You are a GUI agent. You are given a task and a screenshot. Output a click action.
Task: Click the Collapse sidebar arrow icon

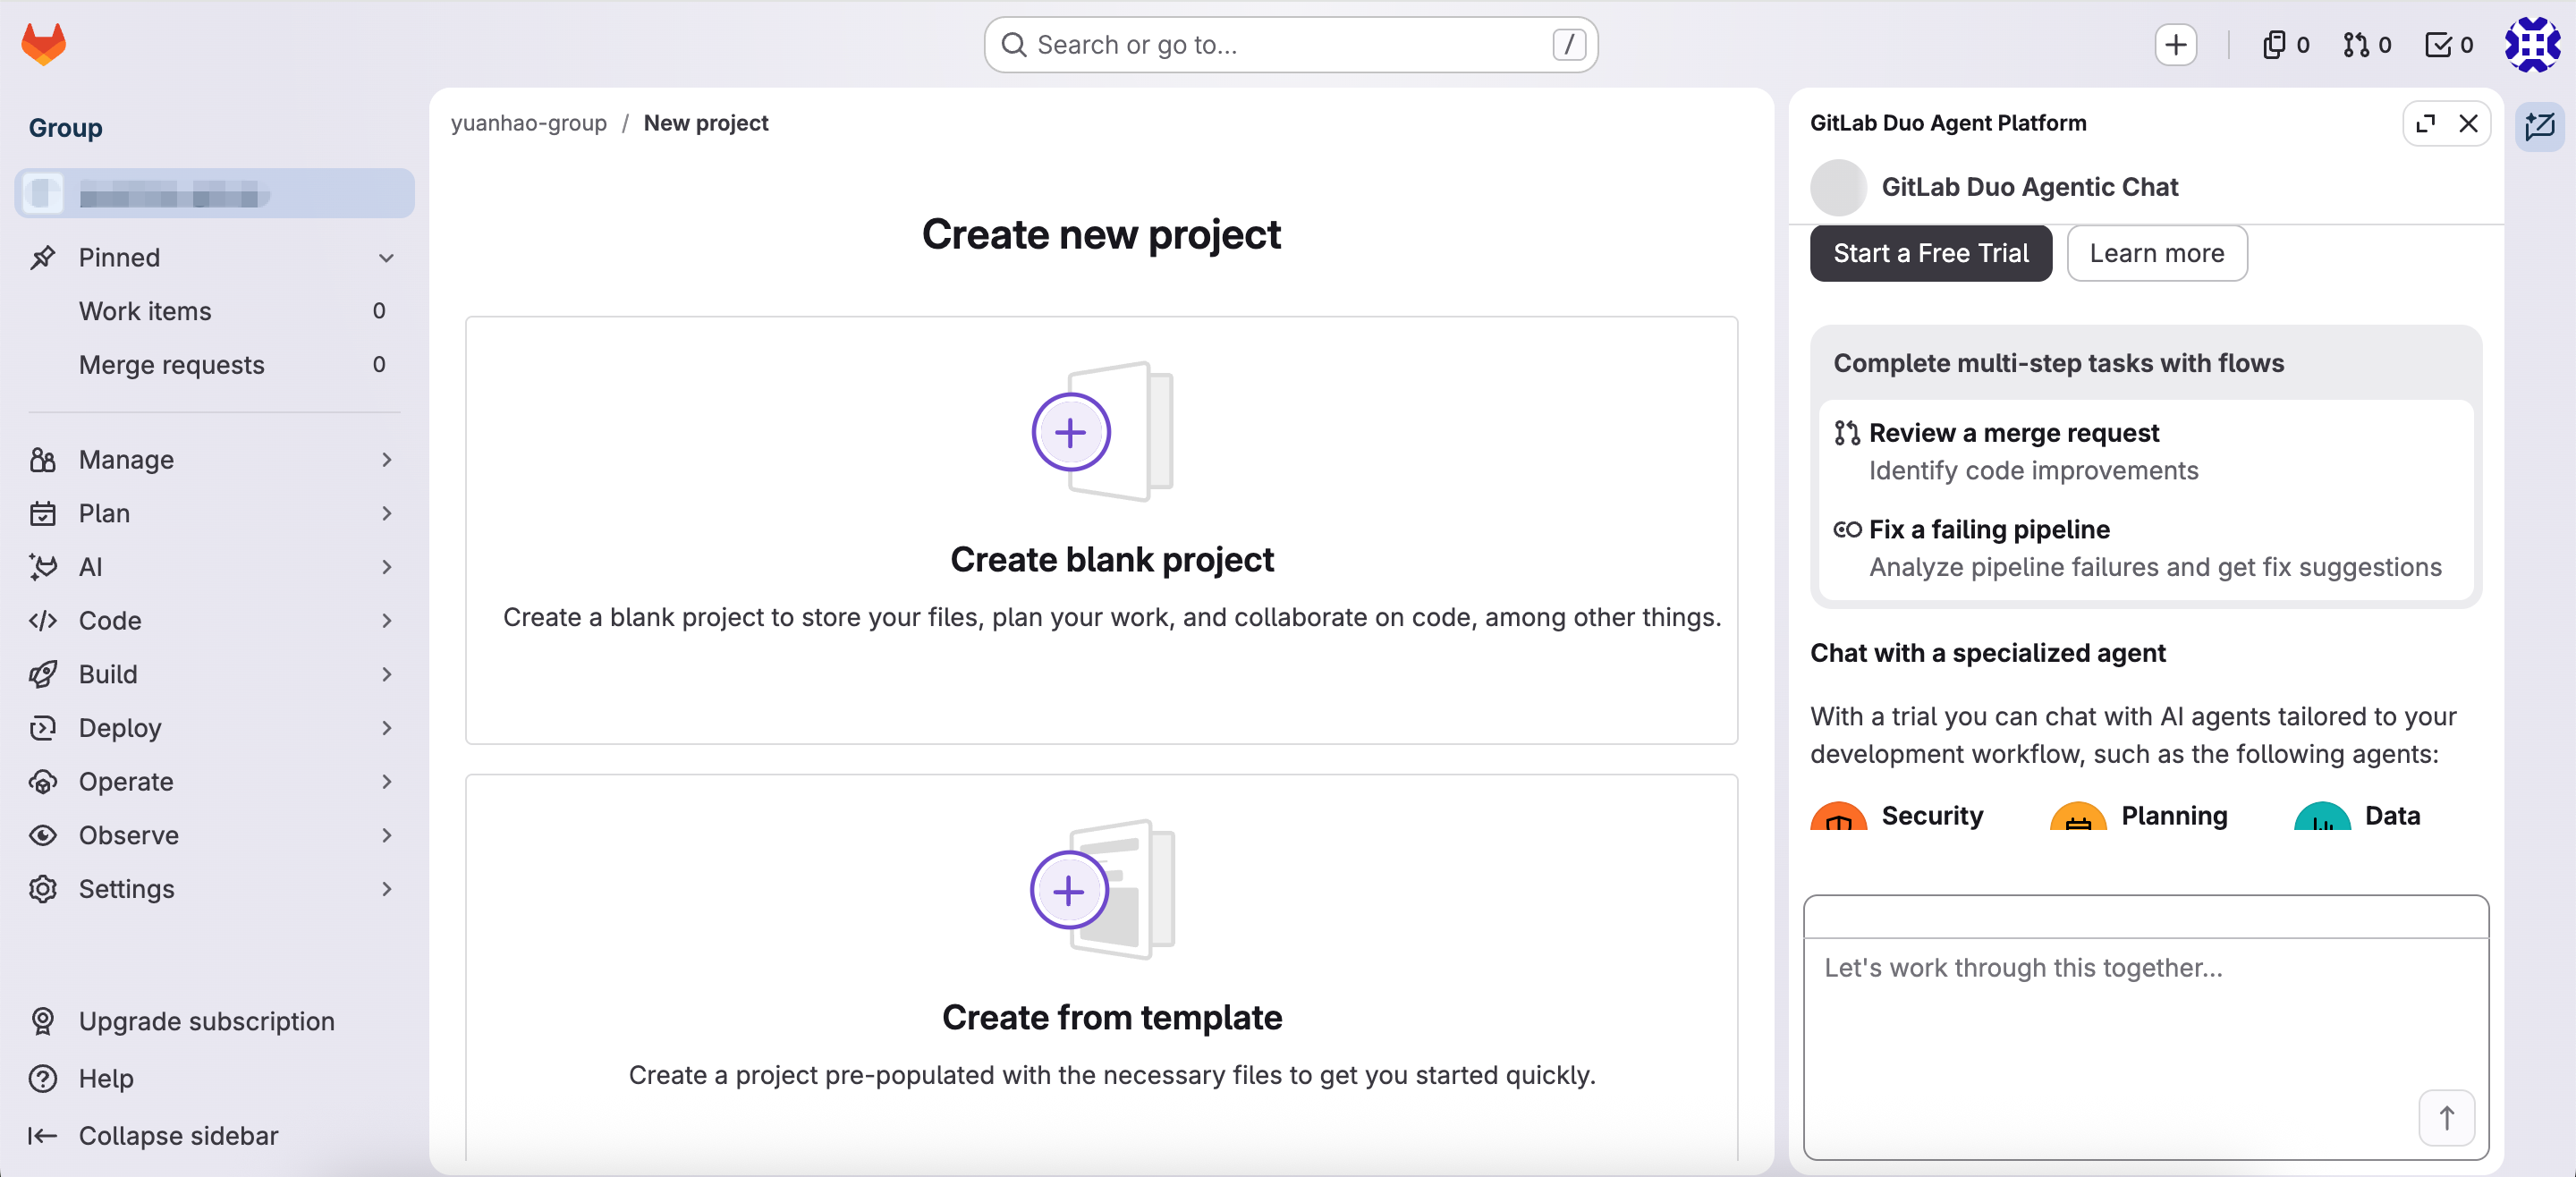click(x=42, y=1136)
